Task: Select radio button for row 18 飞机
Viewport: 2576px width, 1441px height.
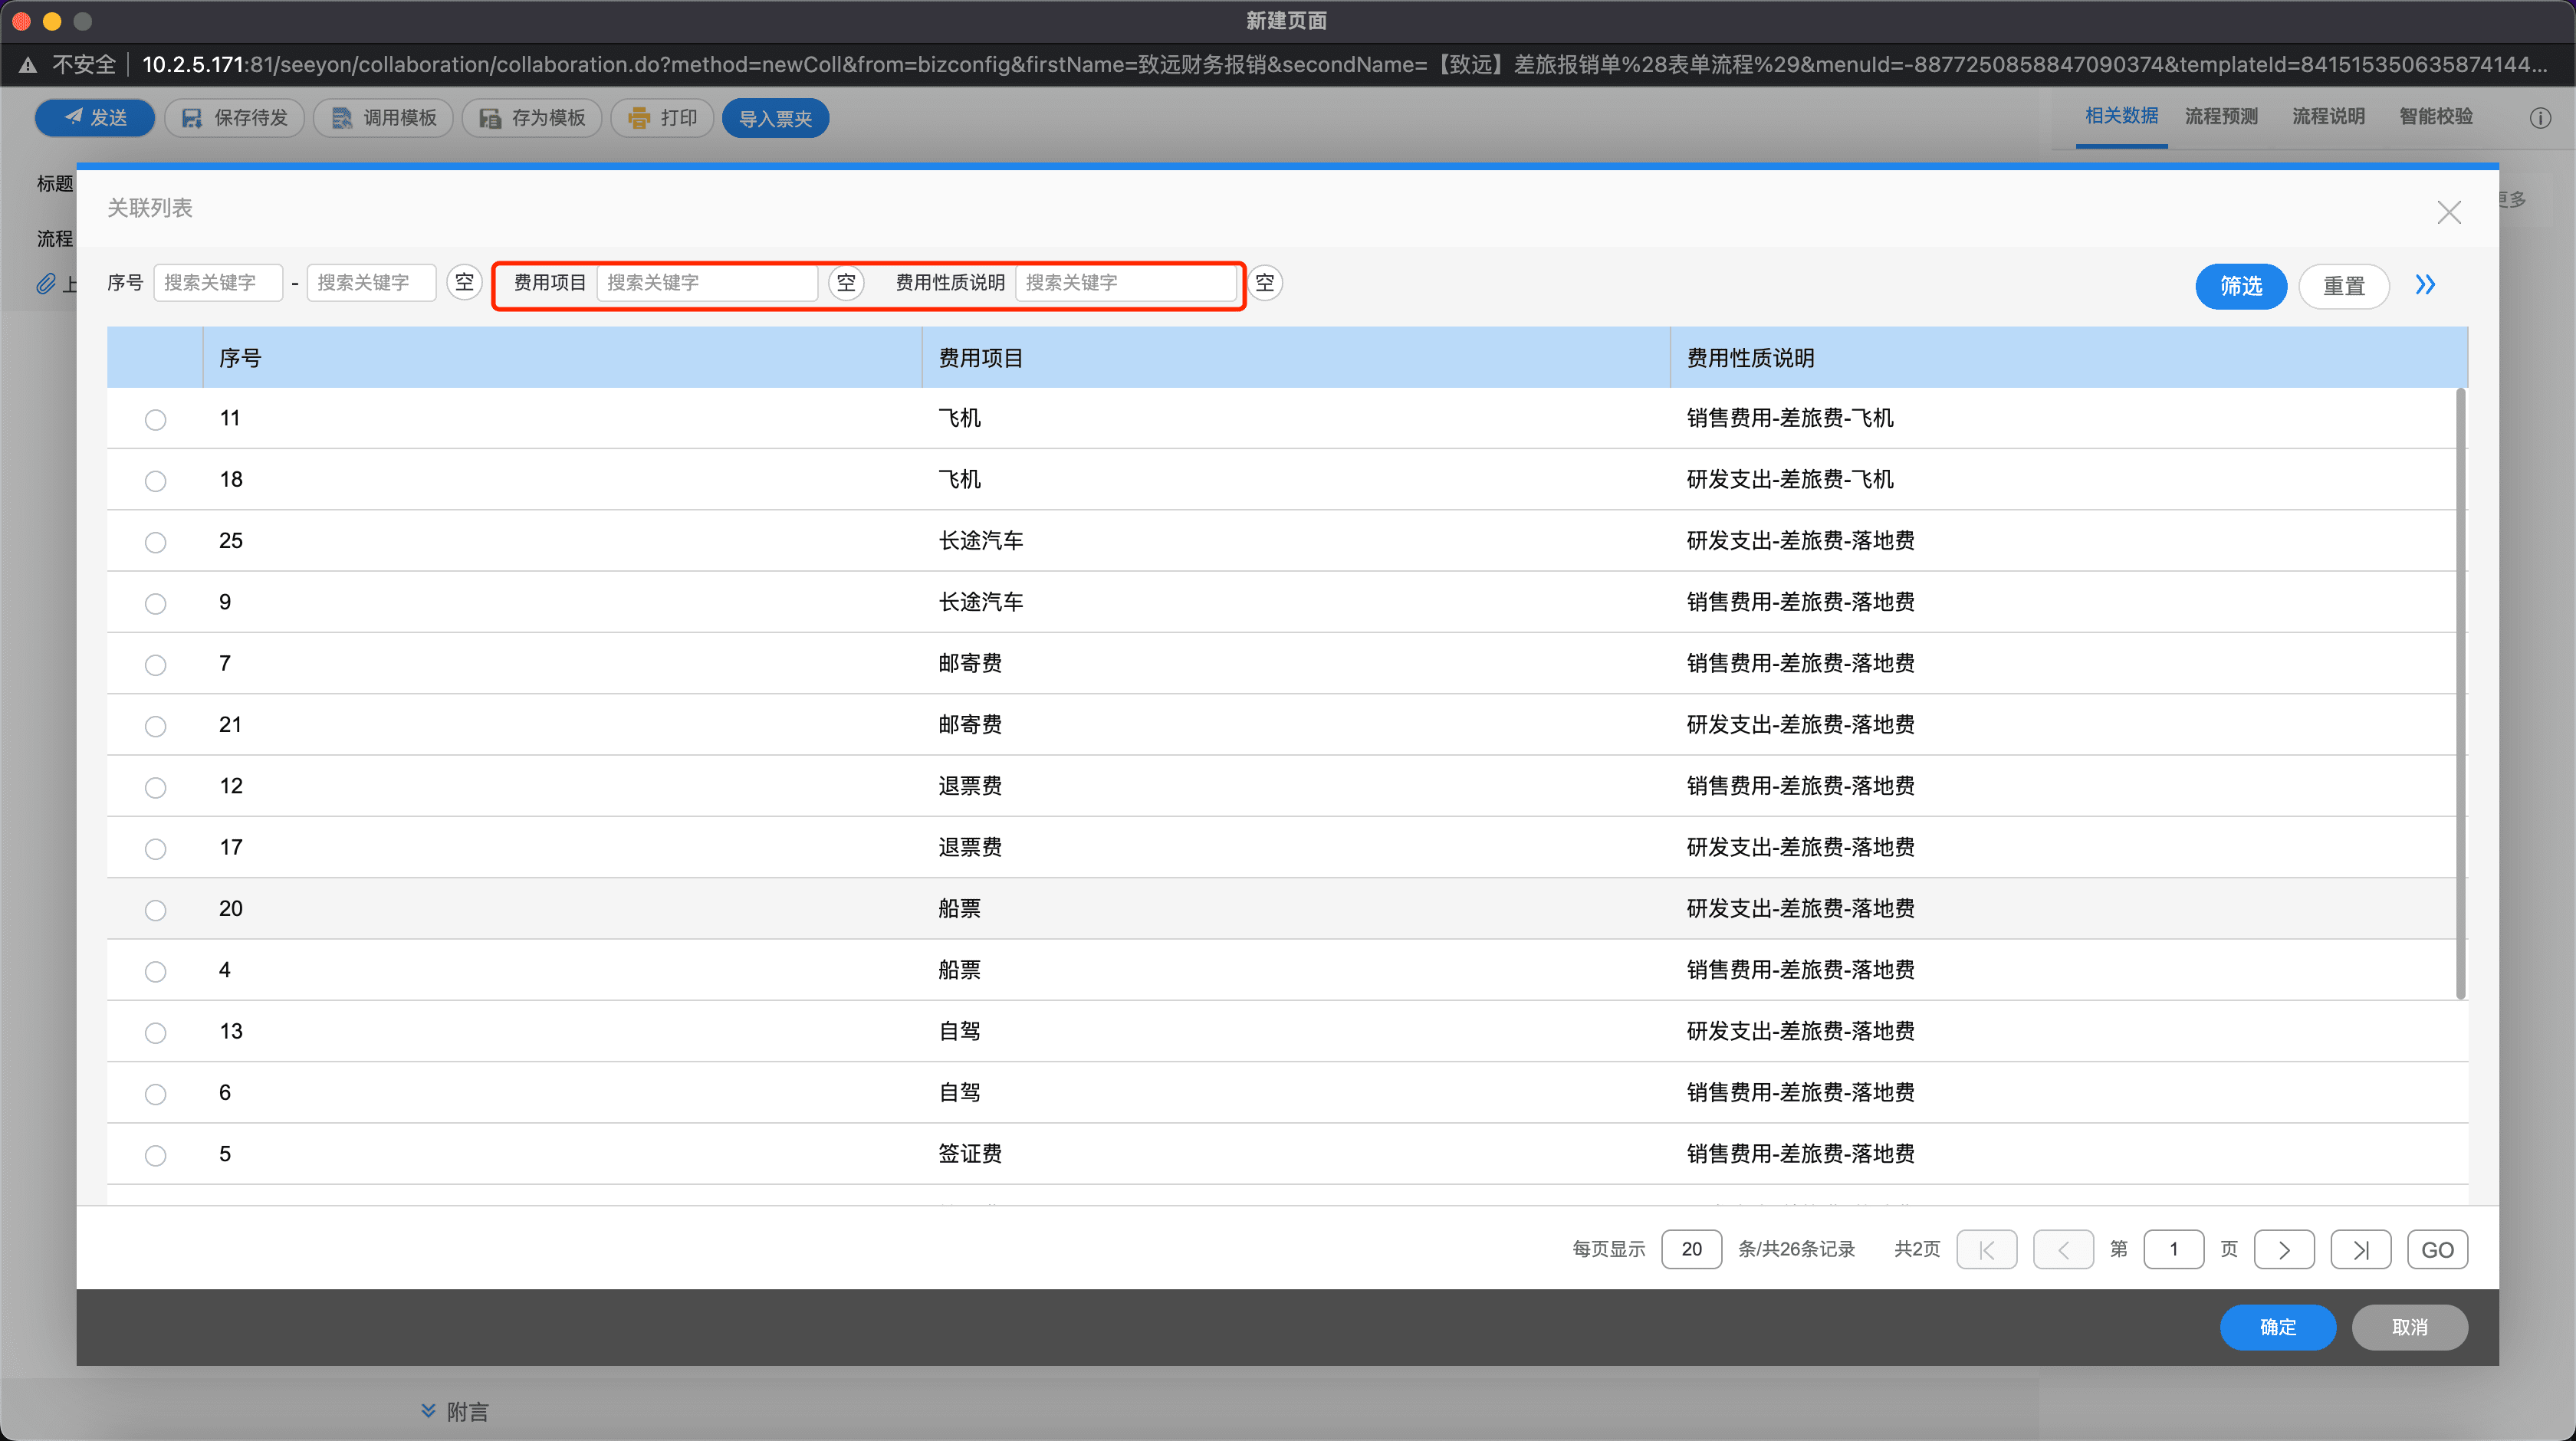Action: [155, 481]
